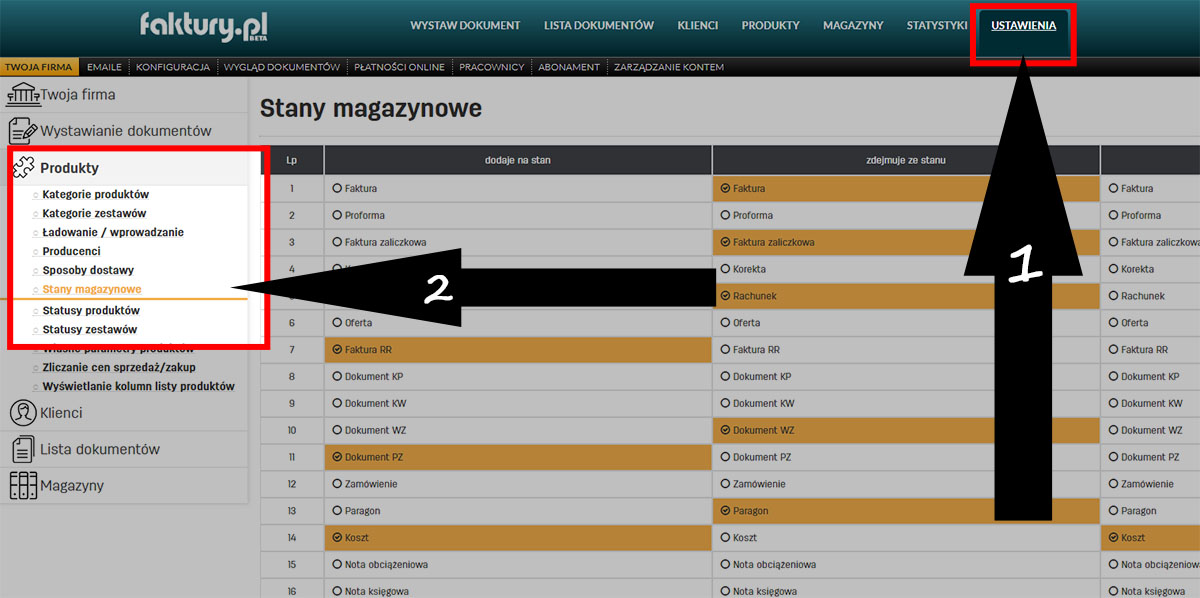Click the Sposoby dostawy link
Screen dimensions: 1200x598
87,270
